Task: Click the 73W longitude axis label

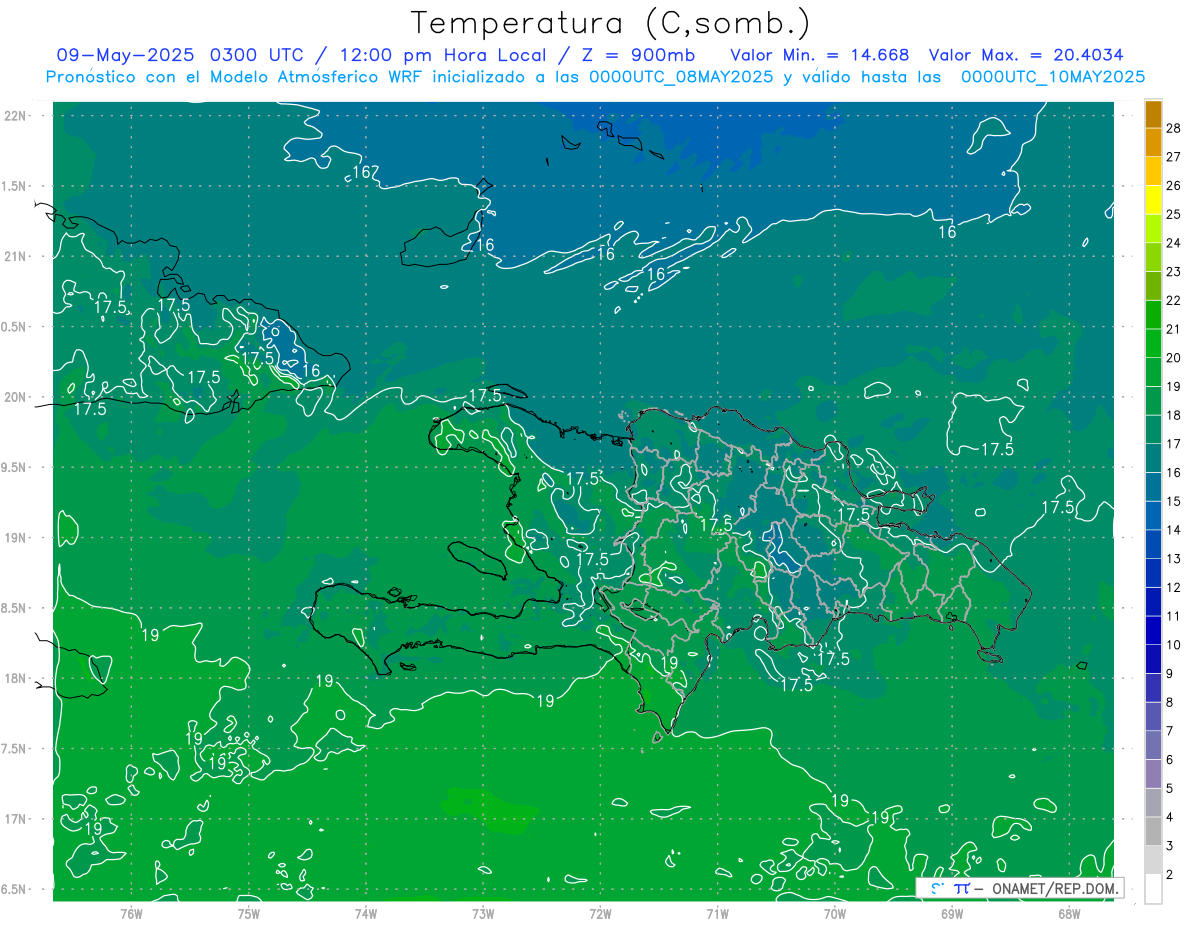Action: point(483,914)
